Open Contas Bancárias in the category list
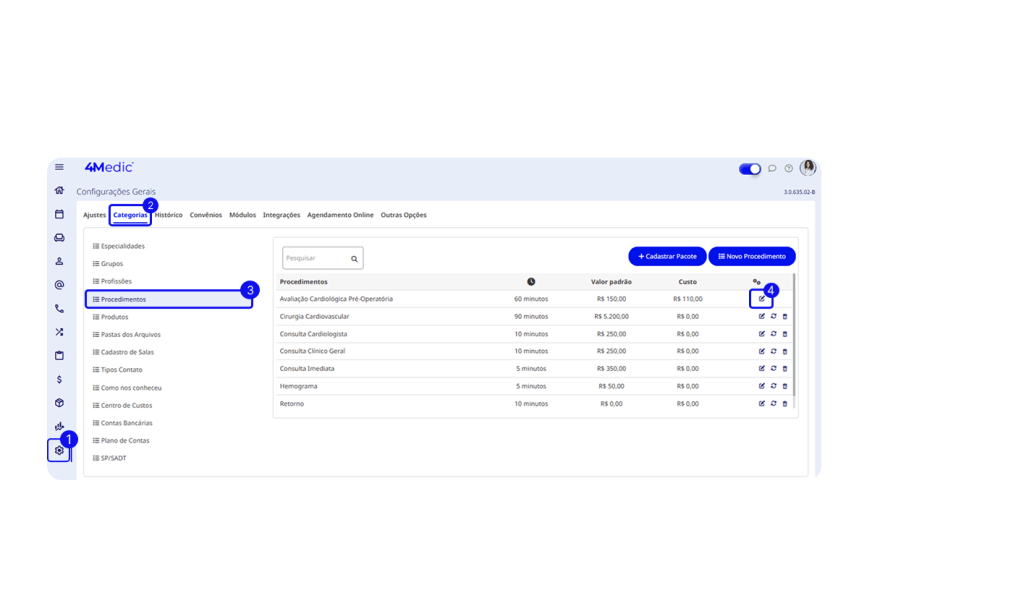This screenshot has height=598, width=1024. coord(126,423)
